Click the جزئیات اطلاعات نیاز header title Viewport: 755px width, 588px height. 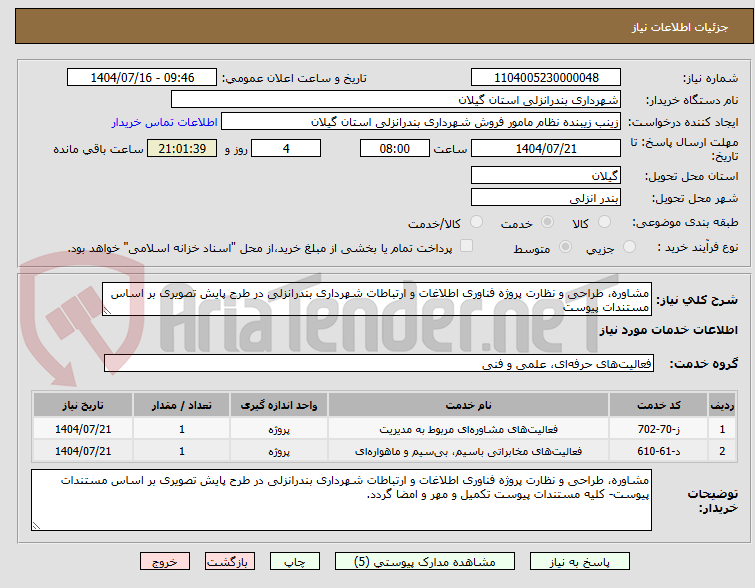[x=679, y=27]
